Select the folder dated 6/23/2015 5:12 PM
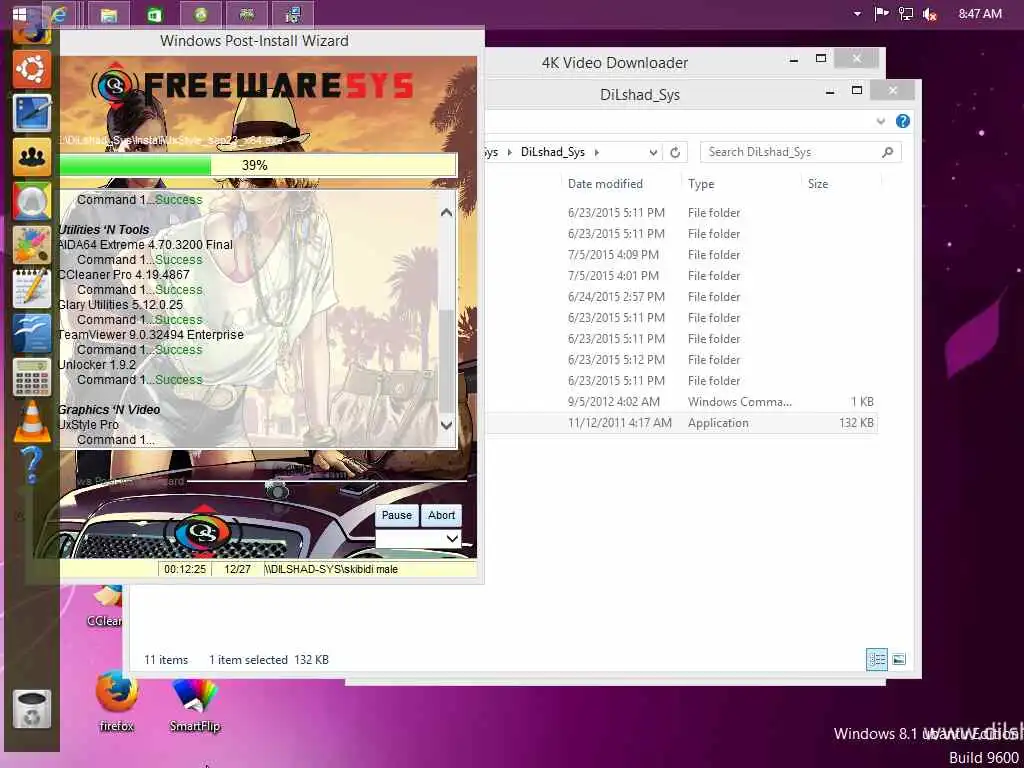 pos(682,360)
